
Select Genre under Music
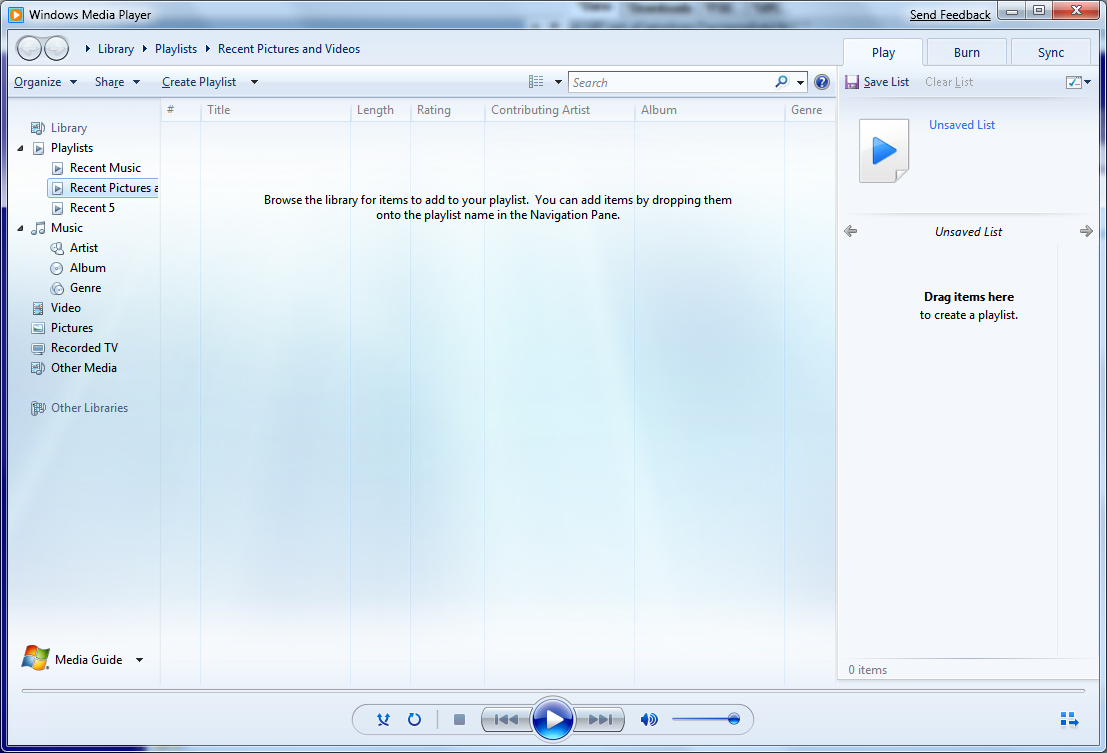tap(85, 288)
